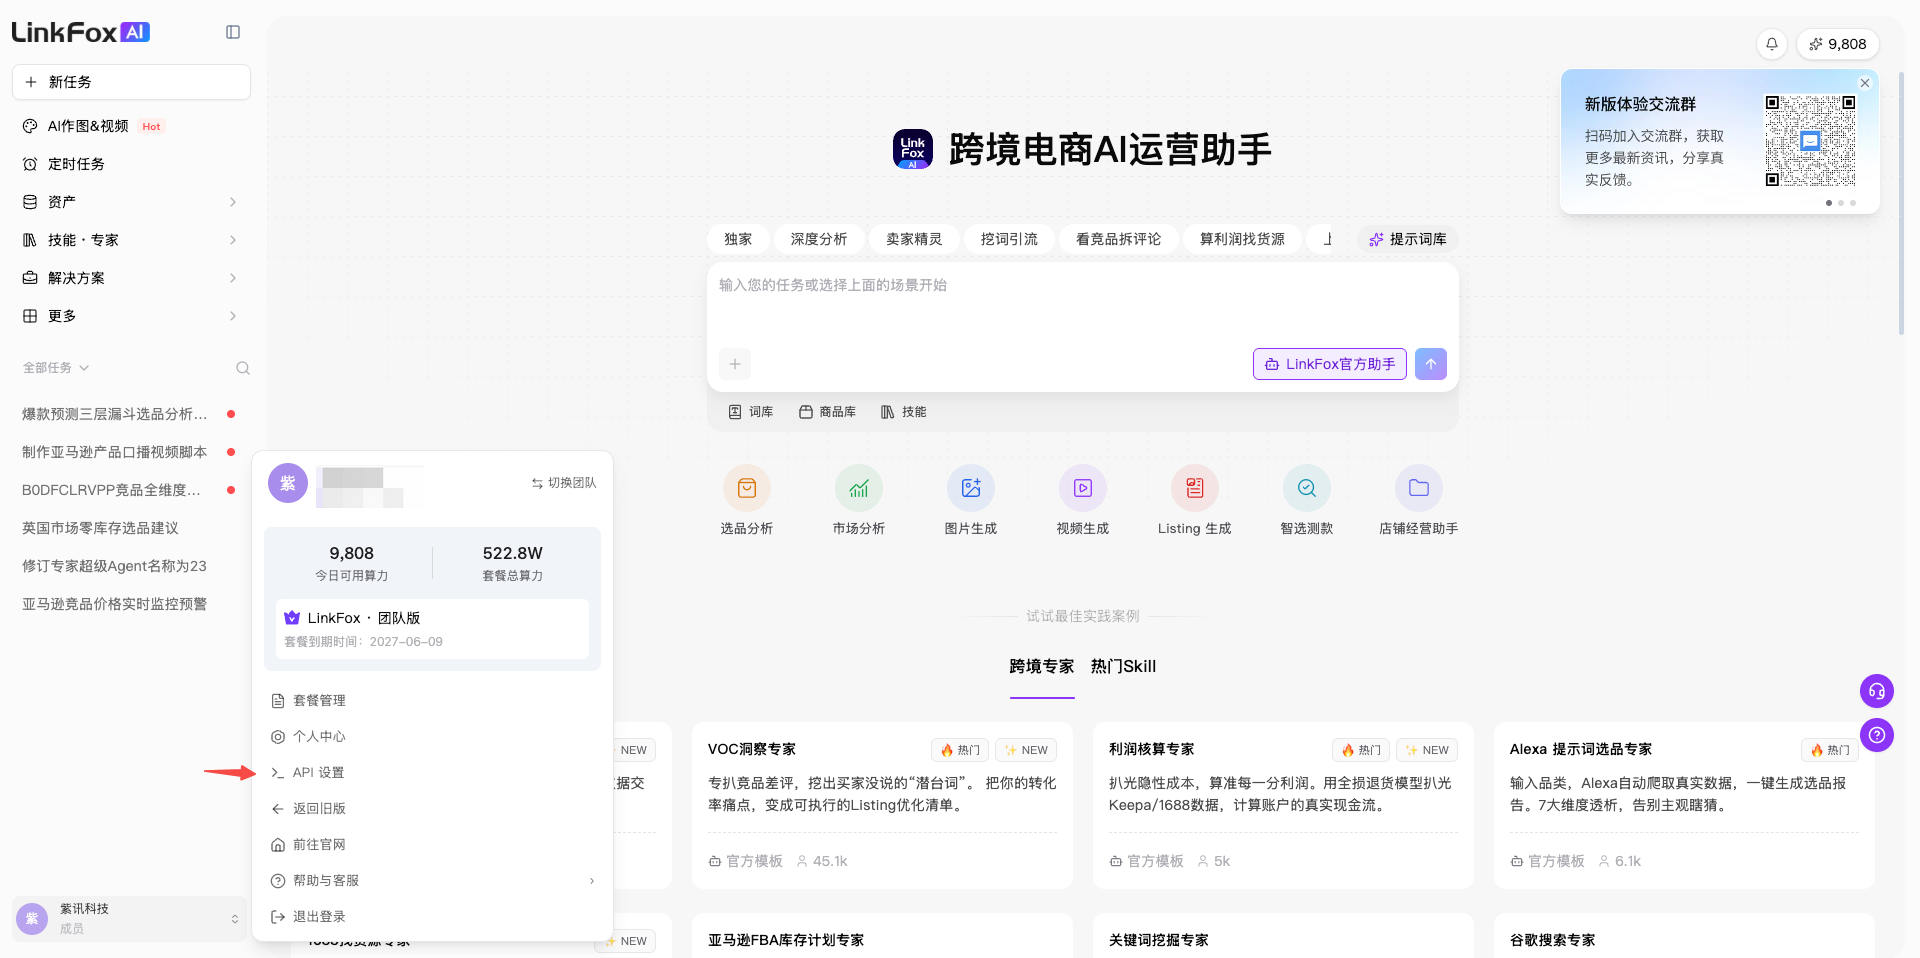Open AI作图&视频 in the sidebar
Viewport: 1920px width, 958px height.
point(131,126)
